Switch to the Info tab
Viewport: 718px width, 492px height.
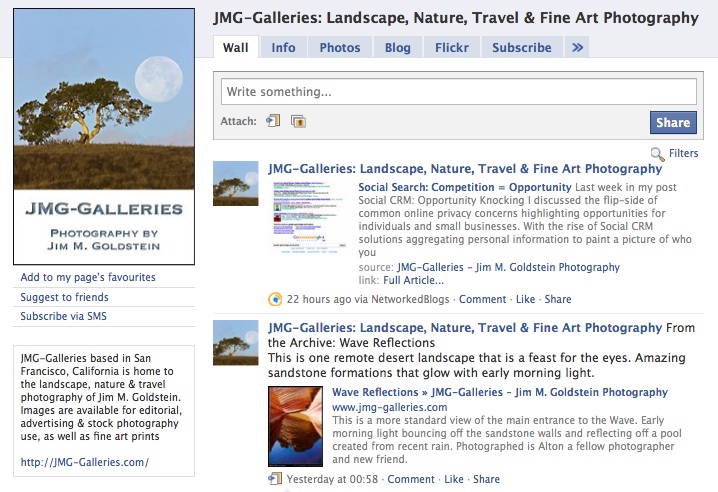pos(283,47)
